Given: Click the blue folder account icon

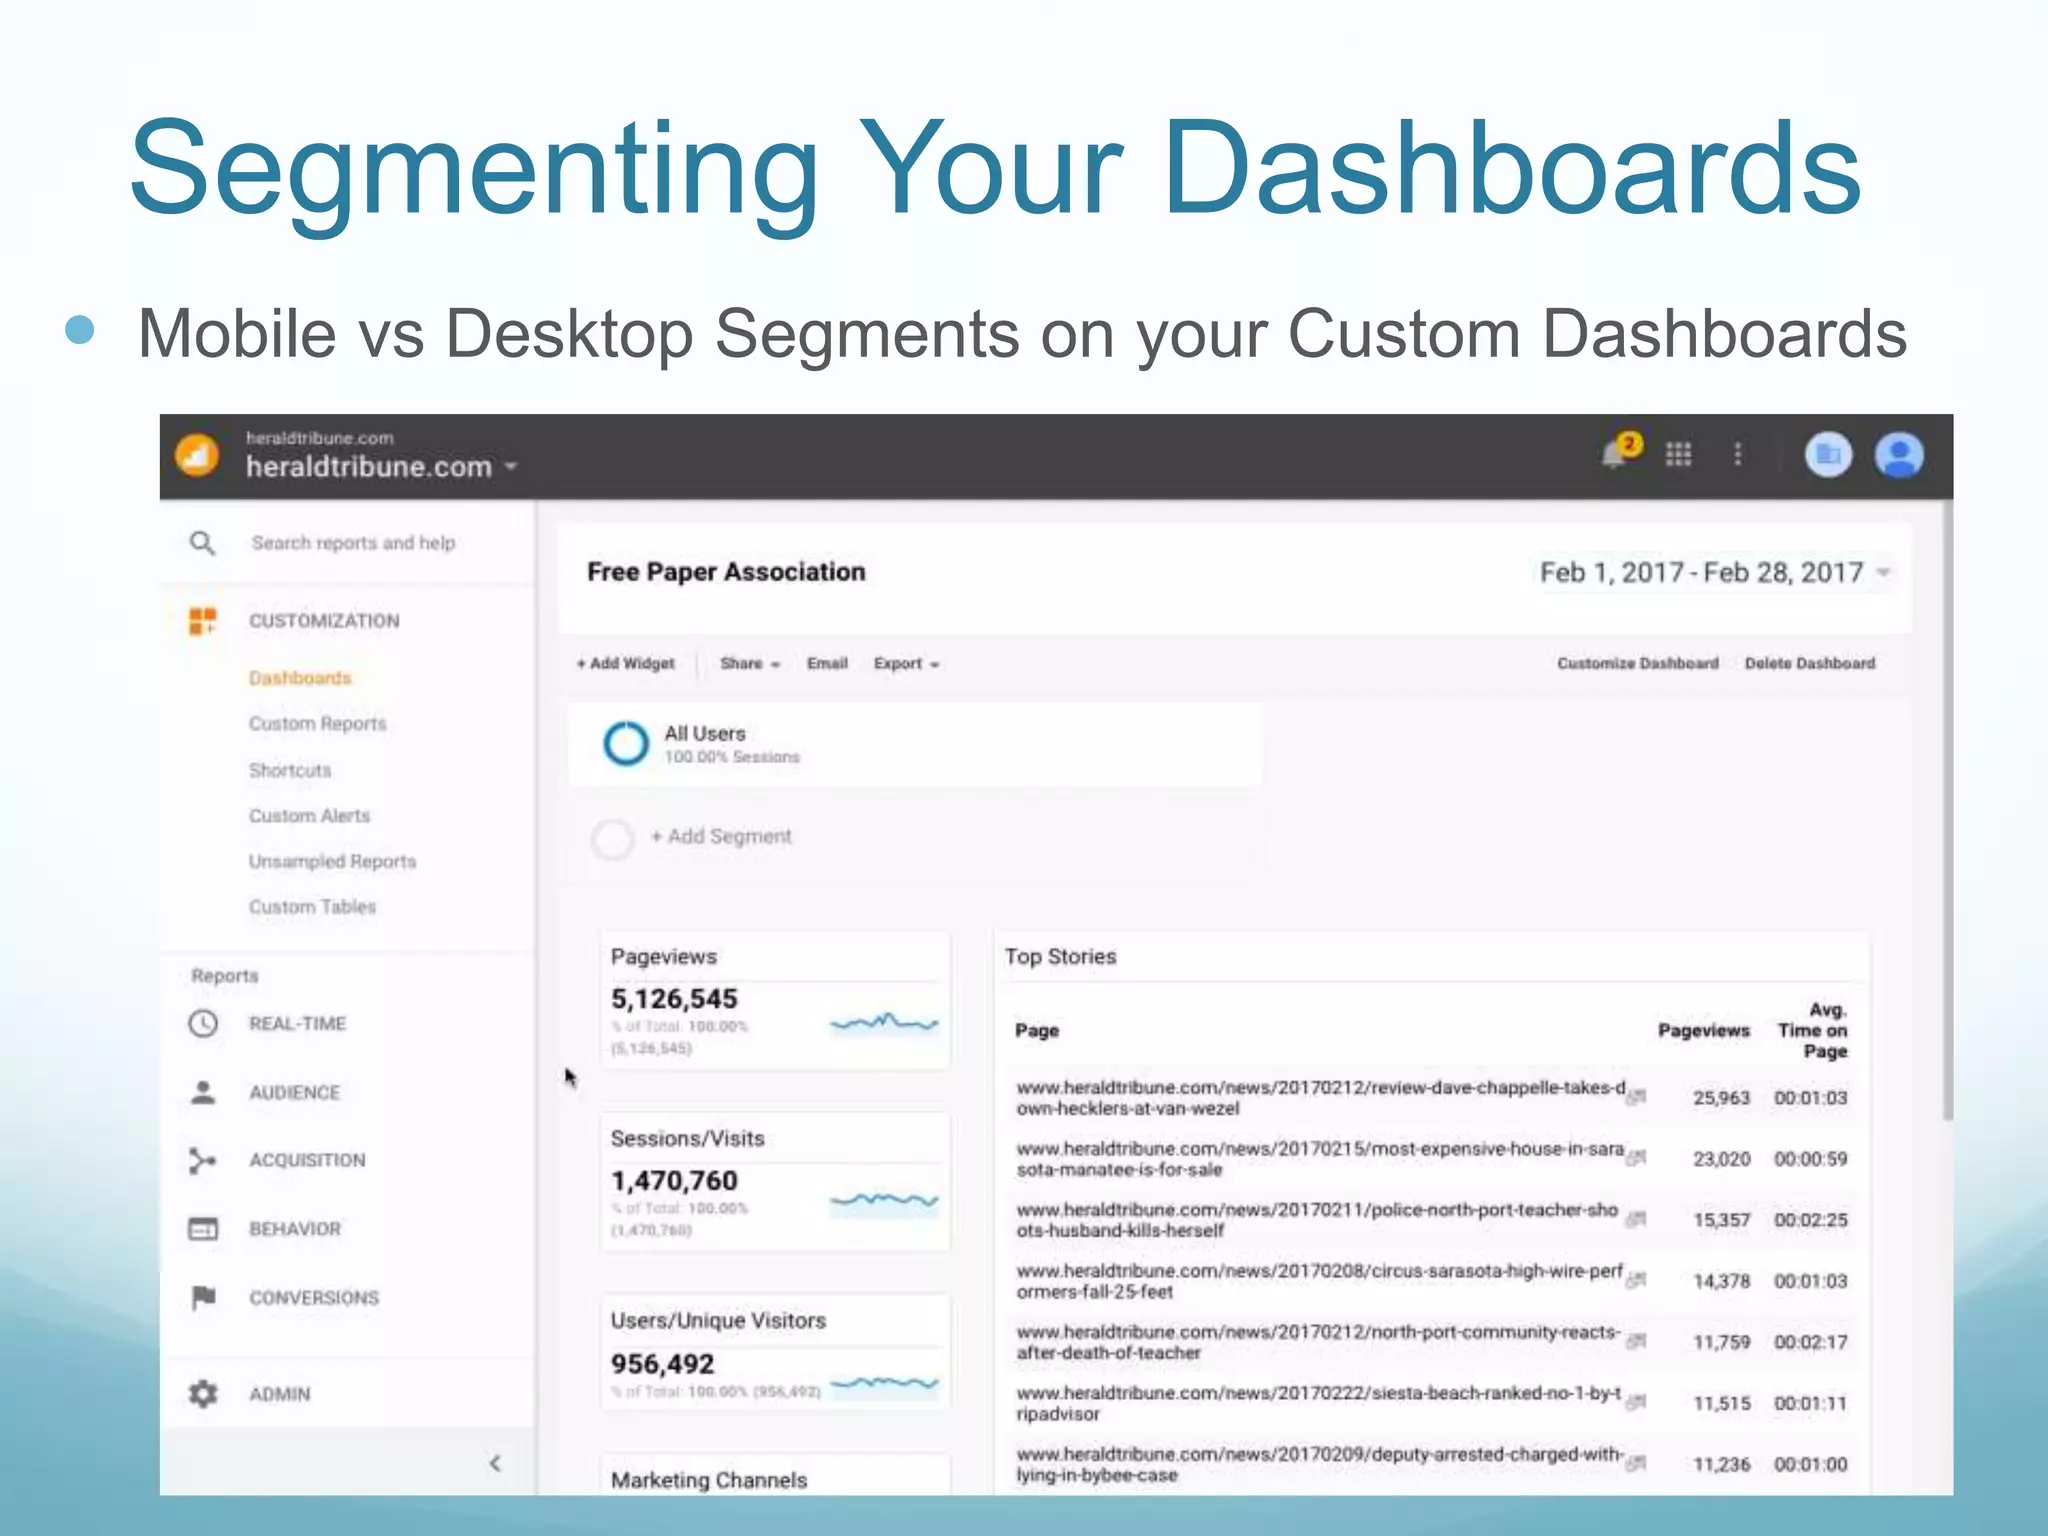Looking at the screenshot, I should point(1828,455).
